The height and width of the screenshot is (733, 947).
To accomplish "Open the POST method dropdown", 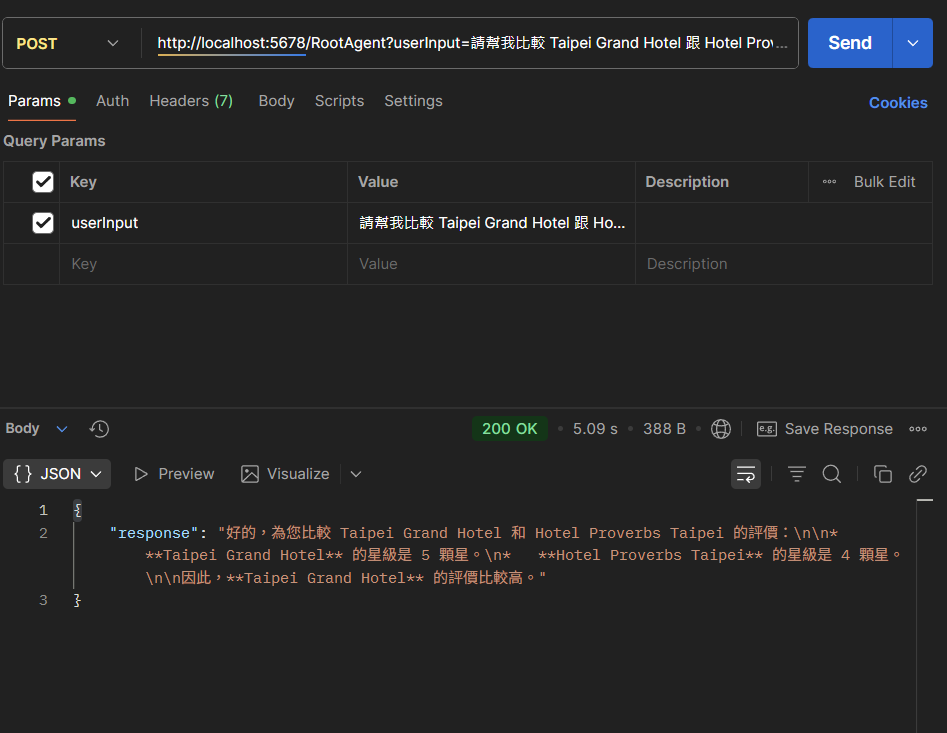I will 67,43.
